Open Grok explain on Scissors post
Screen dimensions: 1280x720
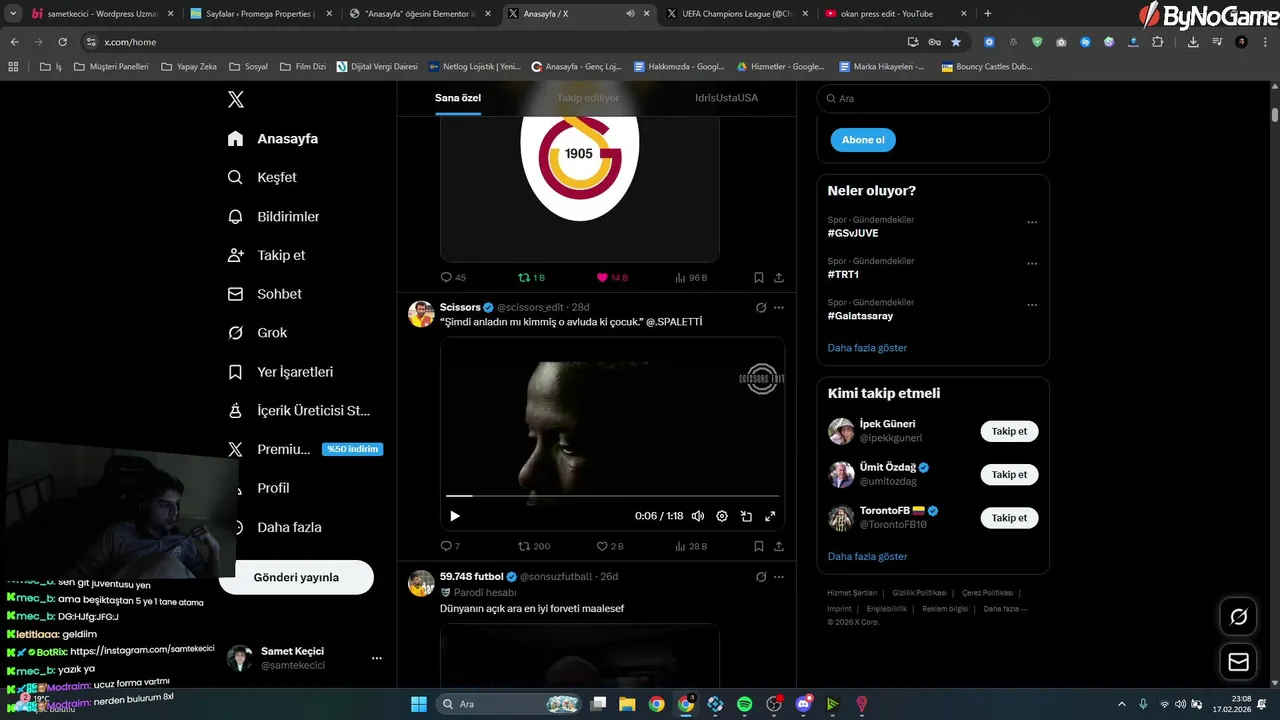[x=761, y=307]
